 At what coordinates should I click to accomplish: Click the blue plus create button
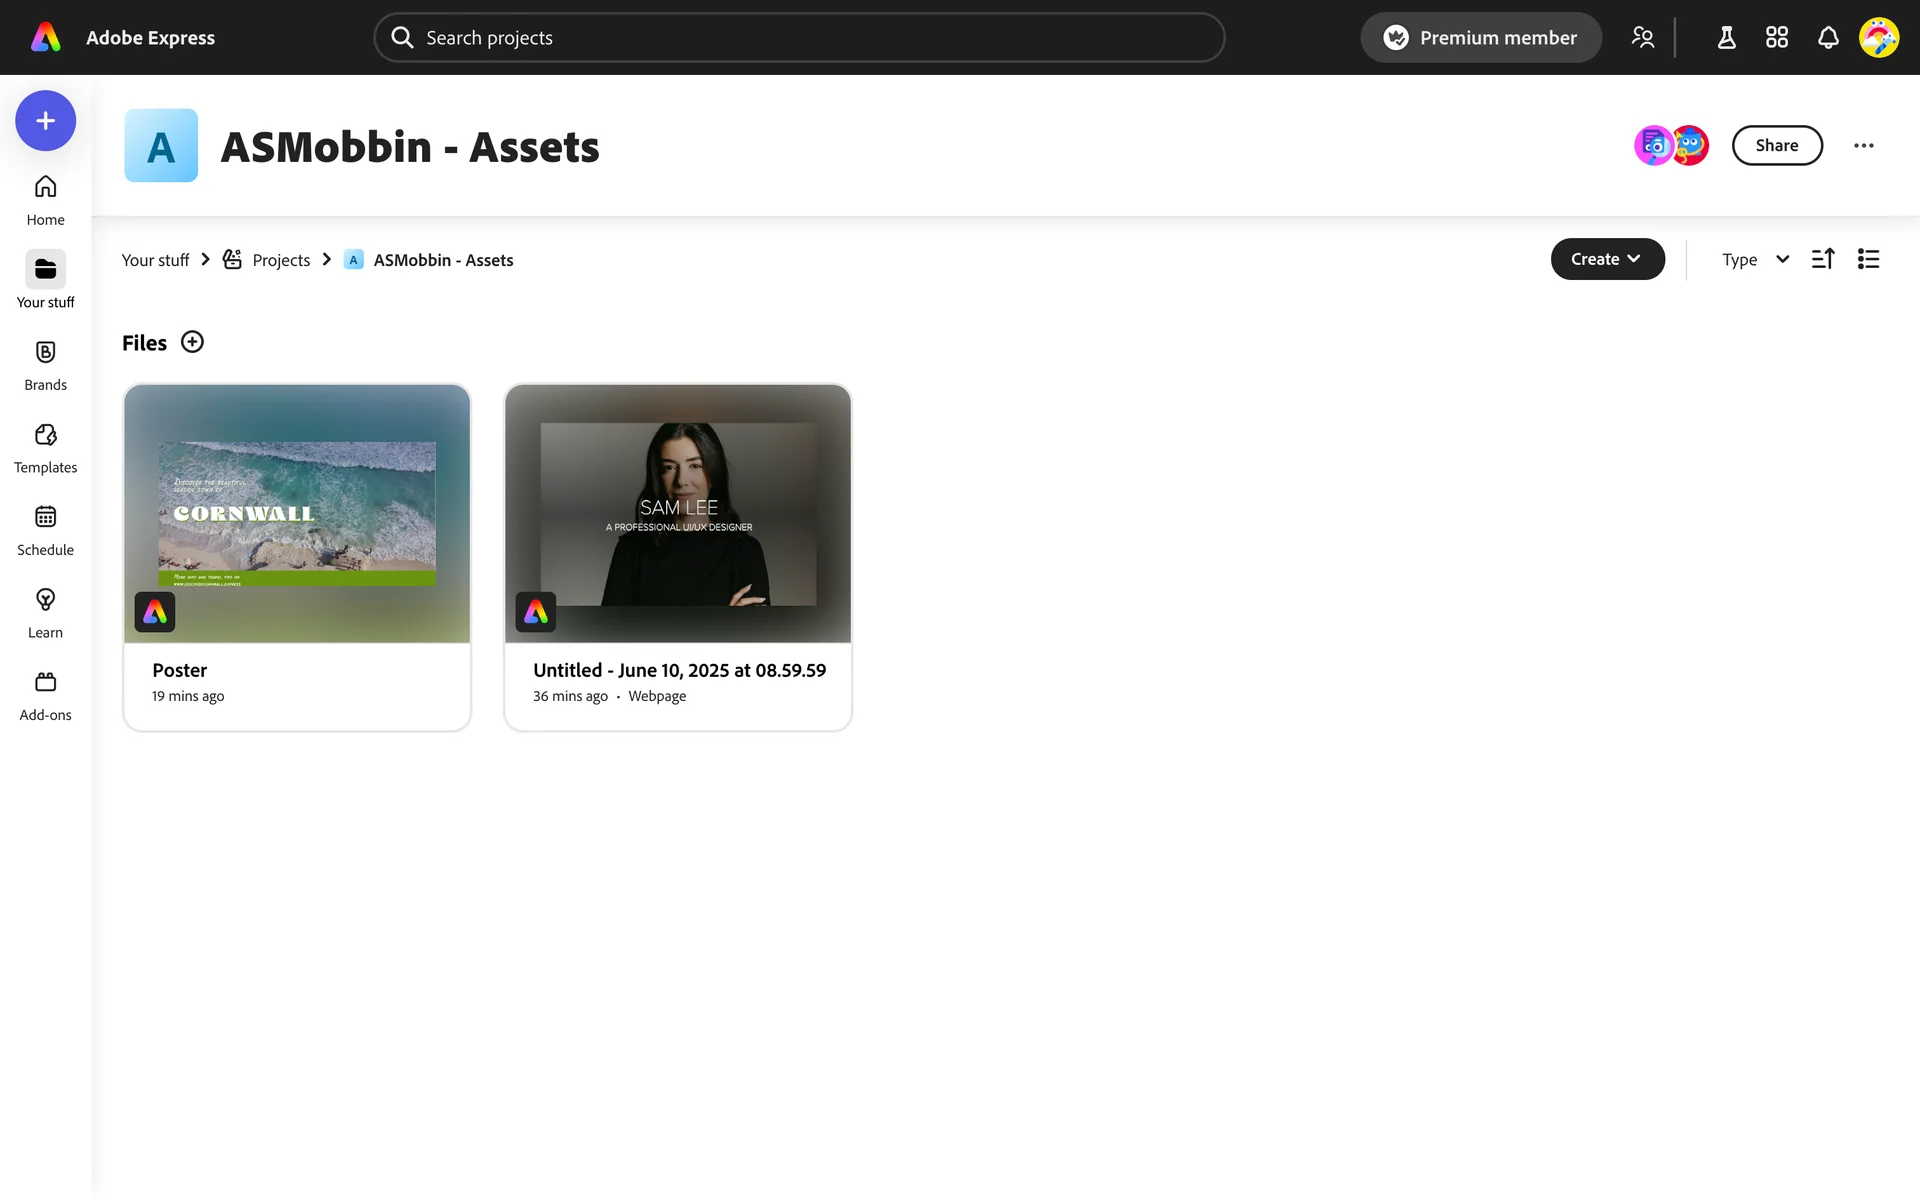coord(45,121)
